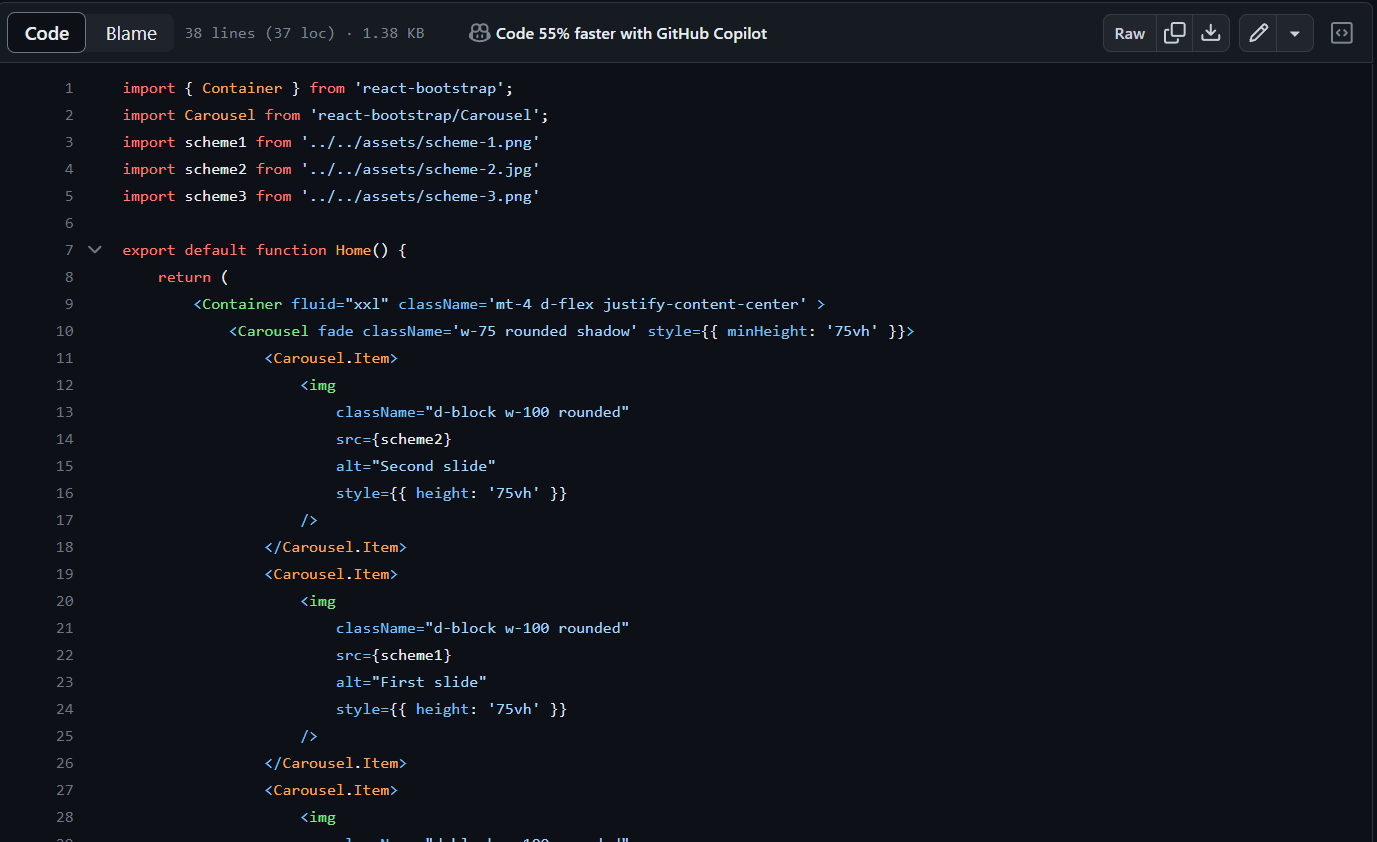Select line number 22
The image size is (1377, 842).
pyautogui.click(x=65, y=655)
